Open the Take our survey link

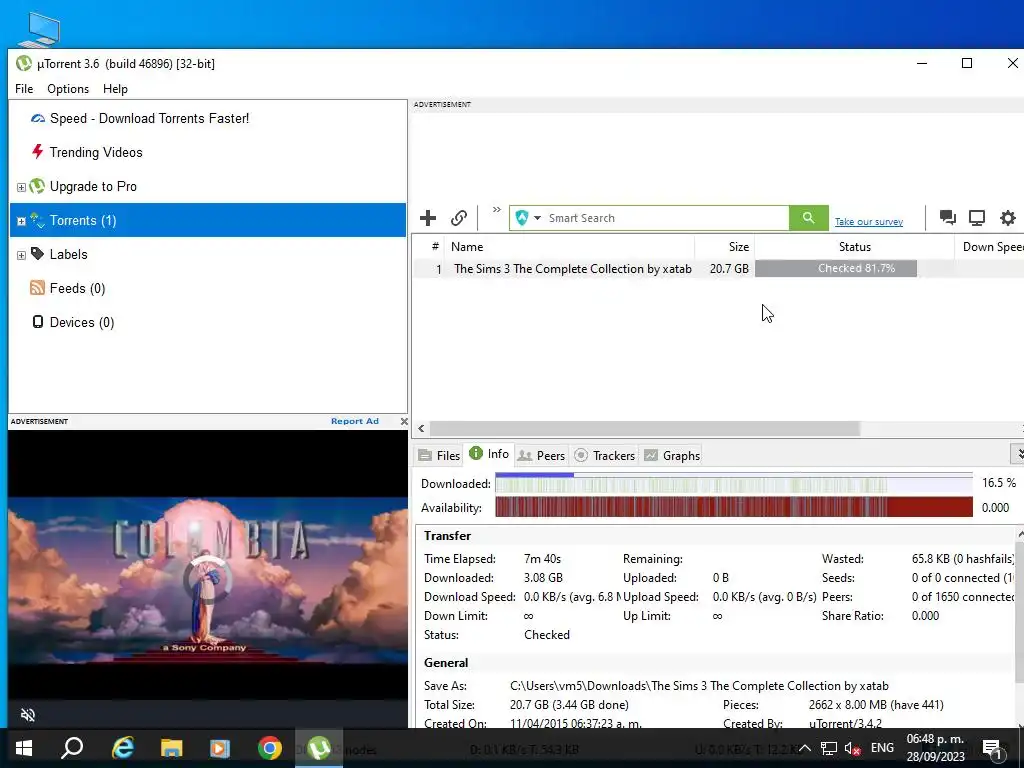pos(869,222)
